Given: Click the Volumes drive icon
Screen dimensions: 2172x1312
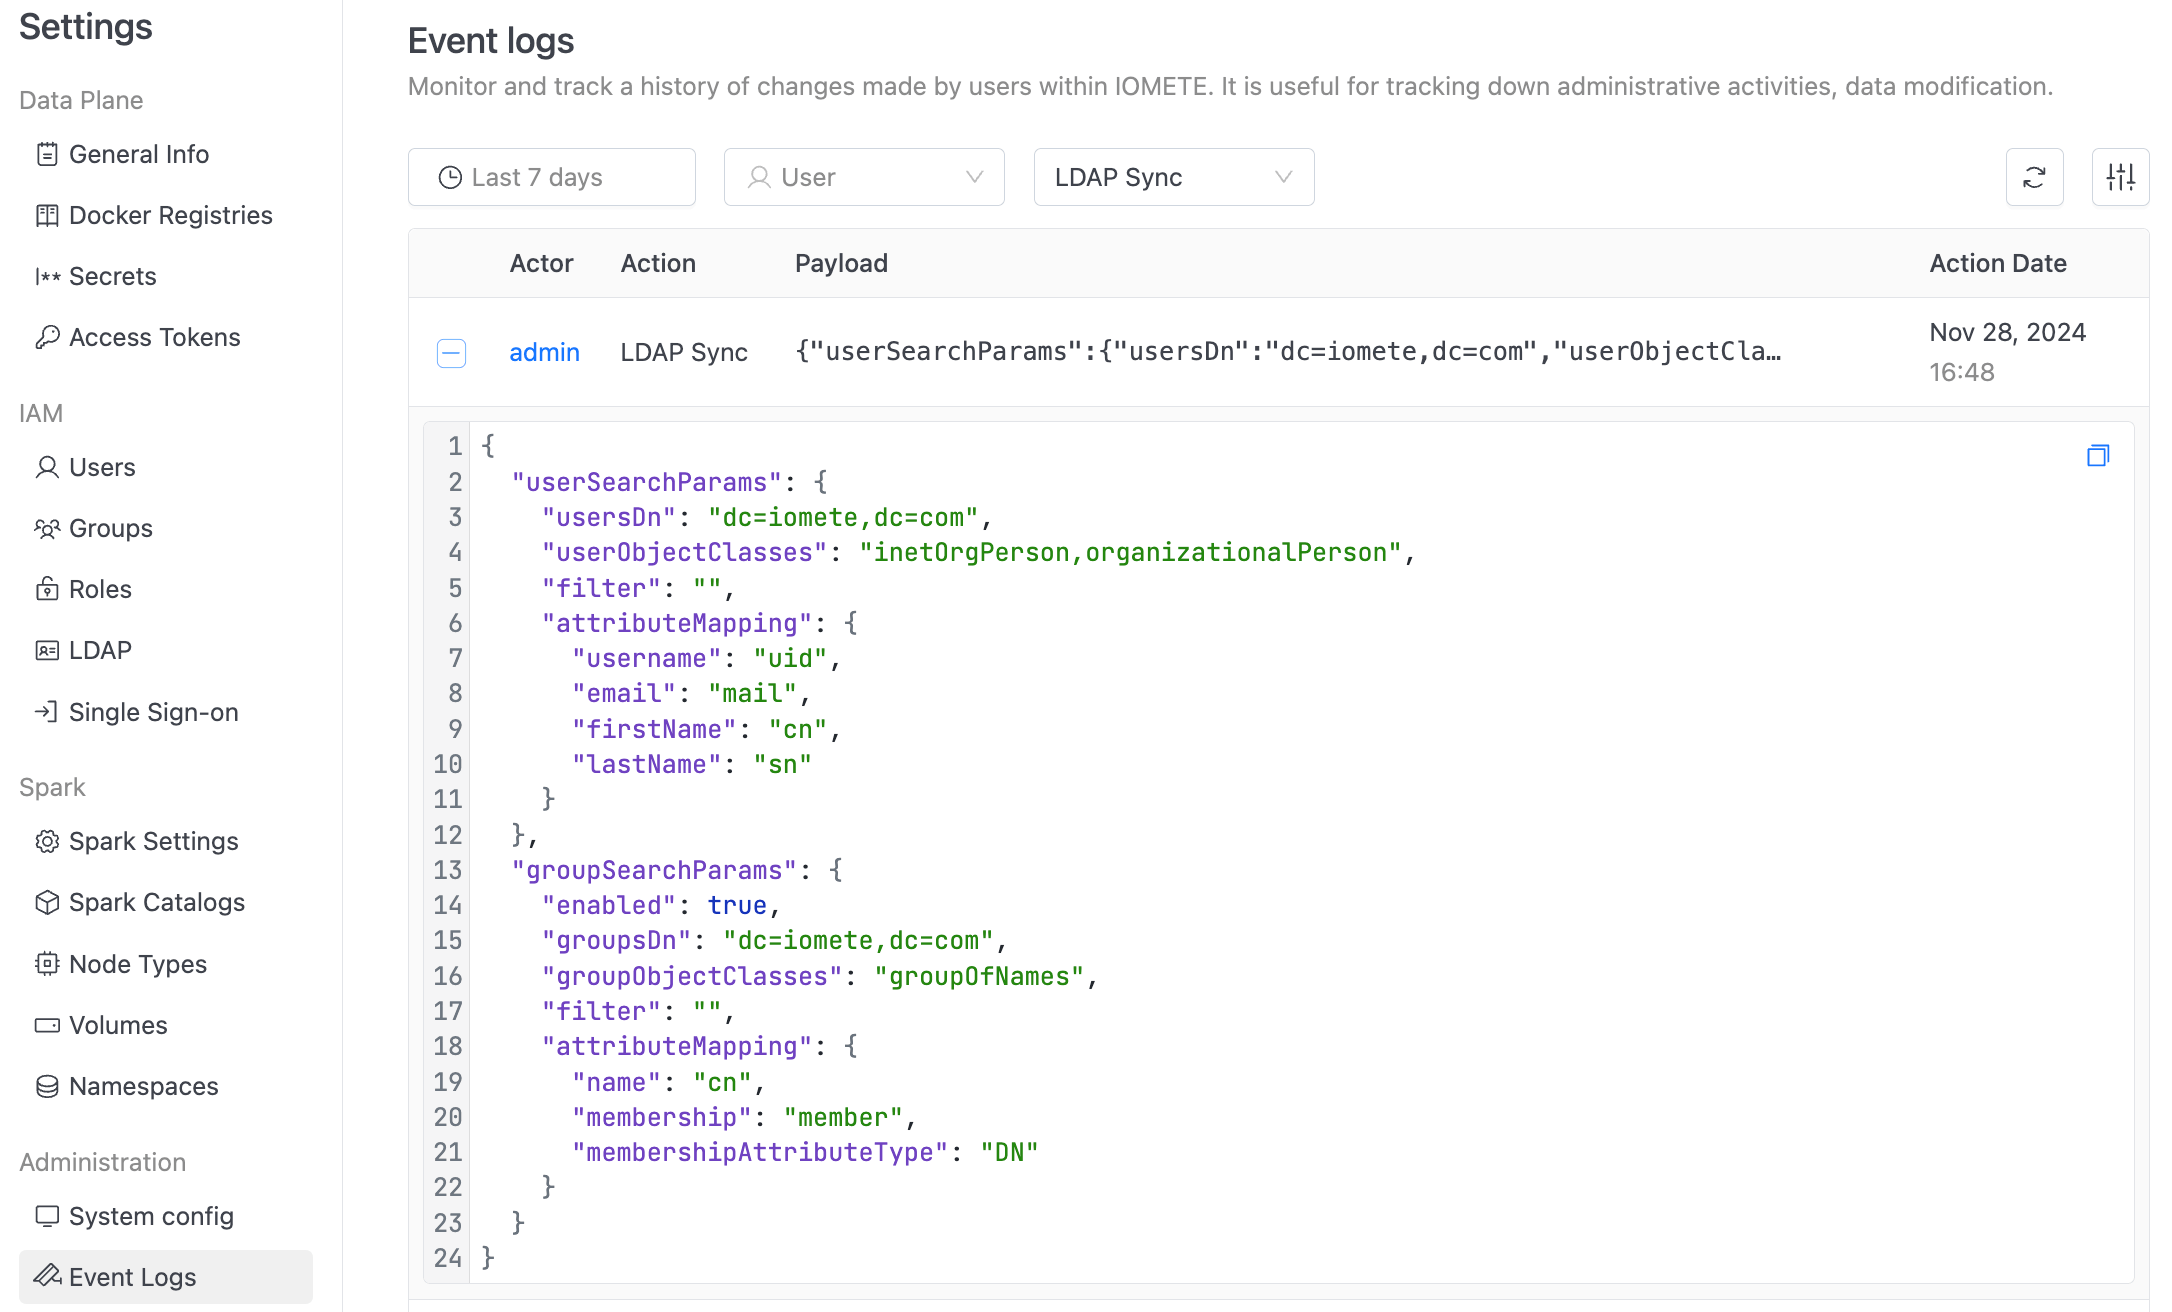Looking at the screenshot, I should [x=47, y=1025].
